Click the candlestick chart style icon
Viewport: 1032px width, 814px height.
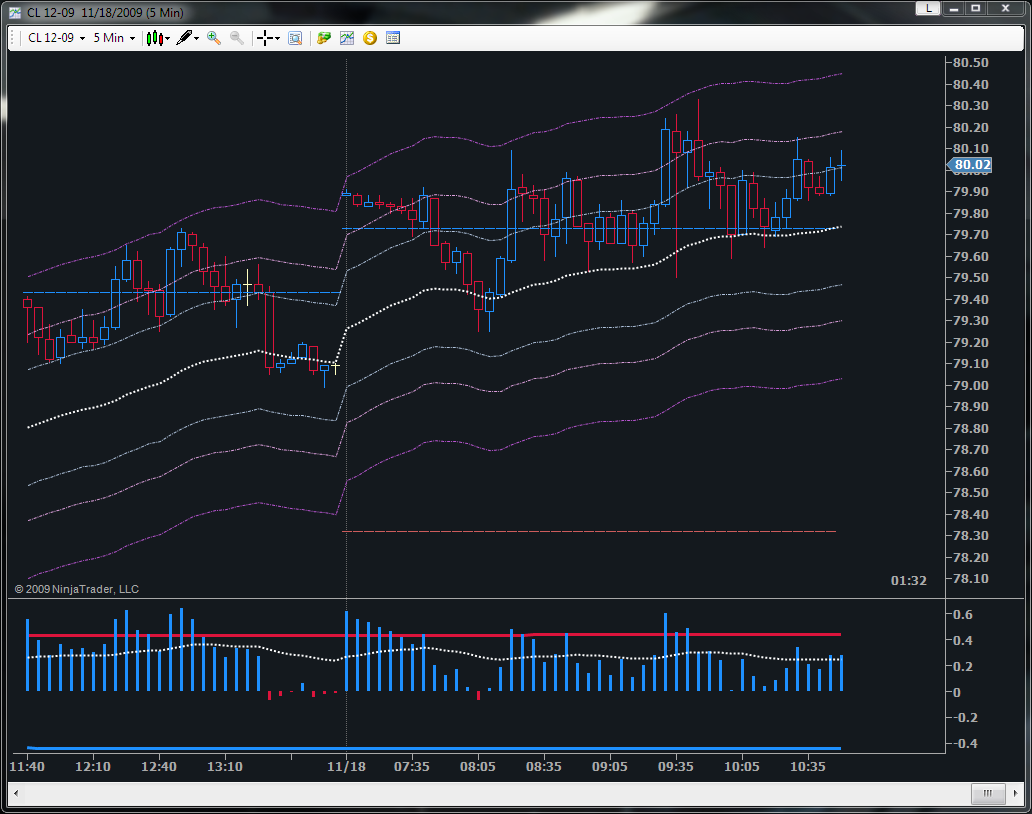(x=154, y=38)
